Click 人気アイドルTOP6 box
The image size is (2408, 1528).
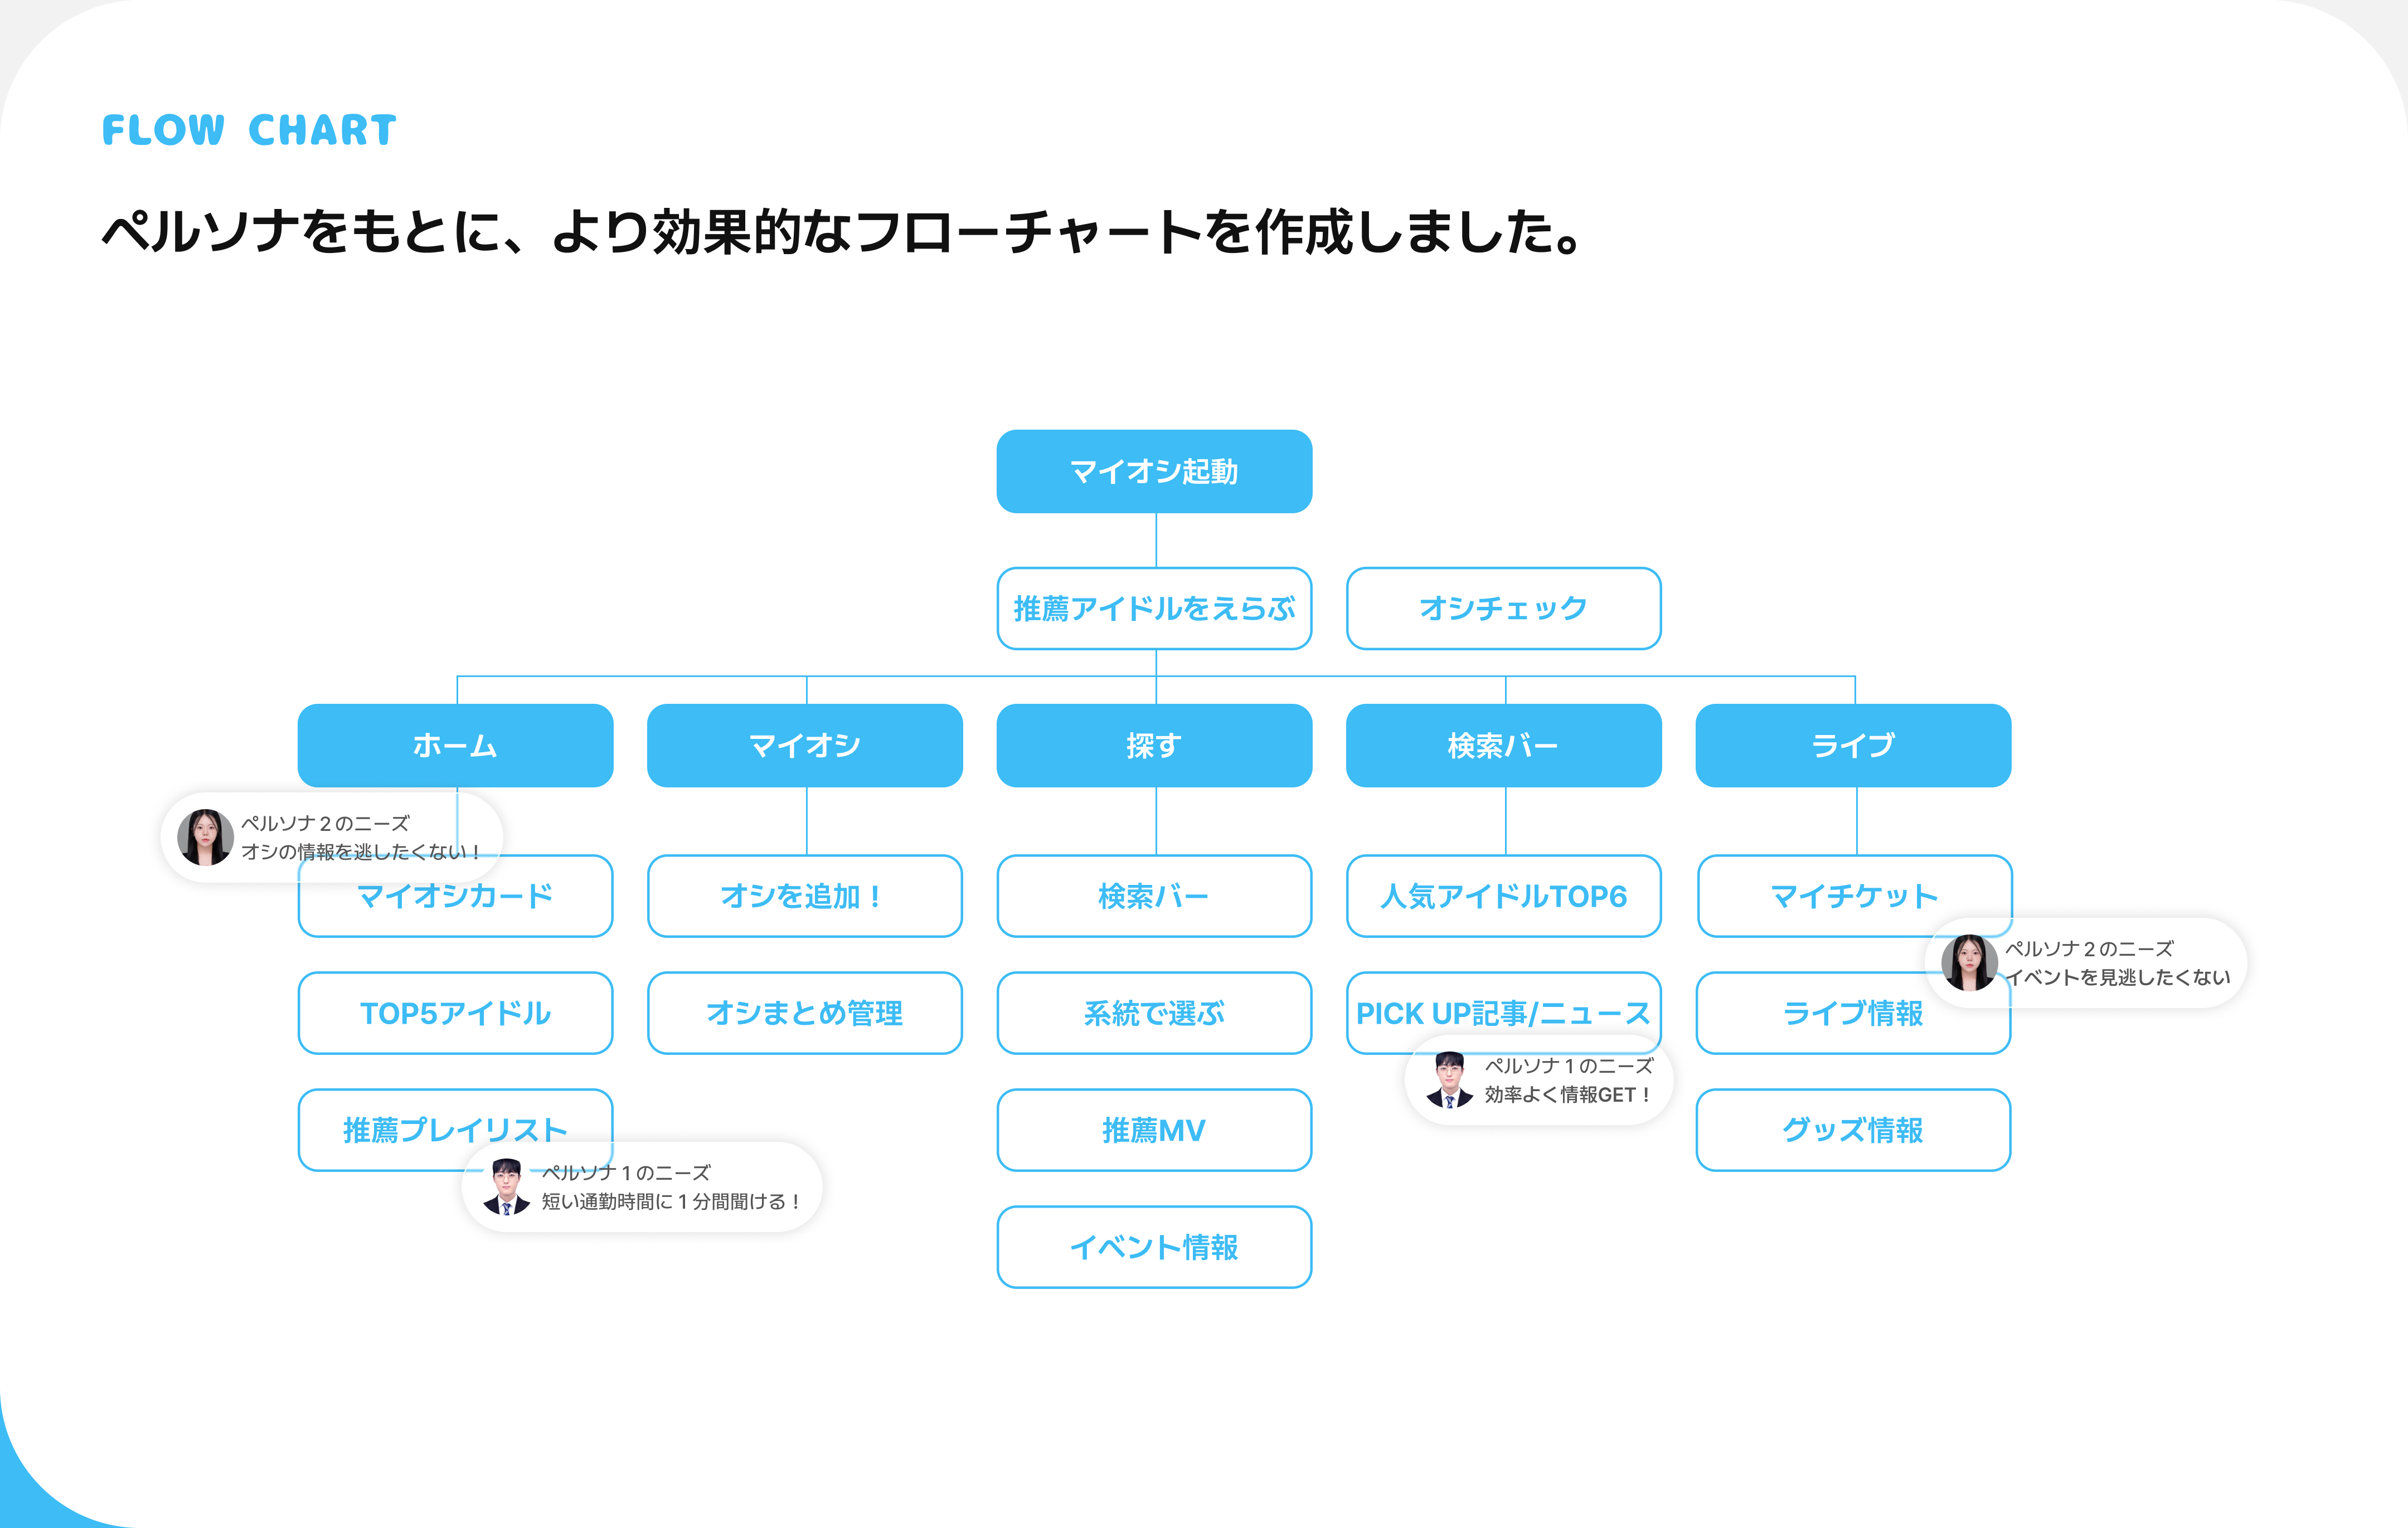1503,896
